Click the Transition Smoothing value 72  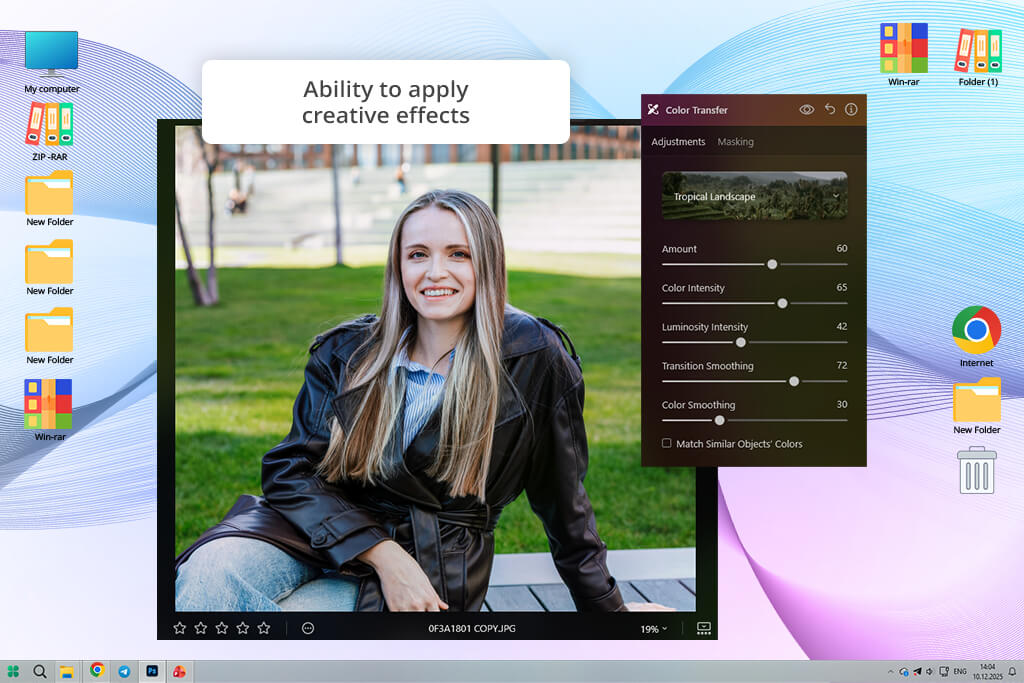842,366
